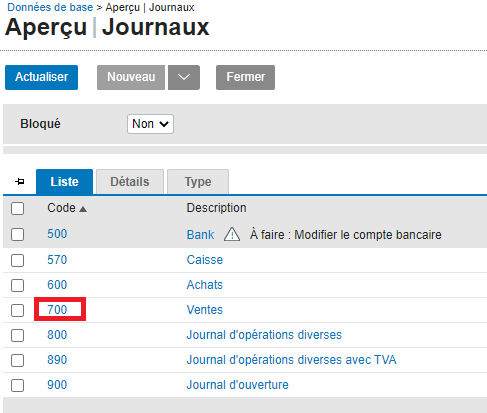Click the warning triangle icon next to Bank
The height and width of the screenshot is (413, 487).
(x=232, y=234)
